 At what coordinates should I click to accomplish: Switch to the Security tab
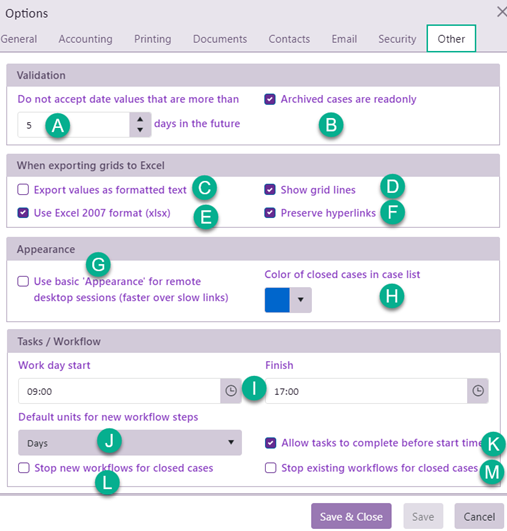(x=397, y=39)
